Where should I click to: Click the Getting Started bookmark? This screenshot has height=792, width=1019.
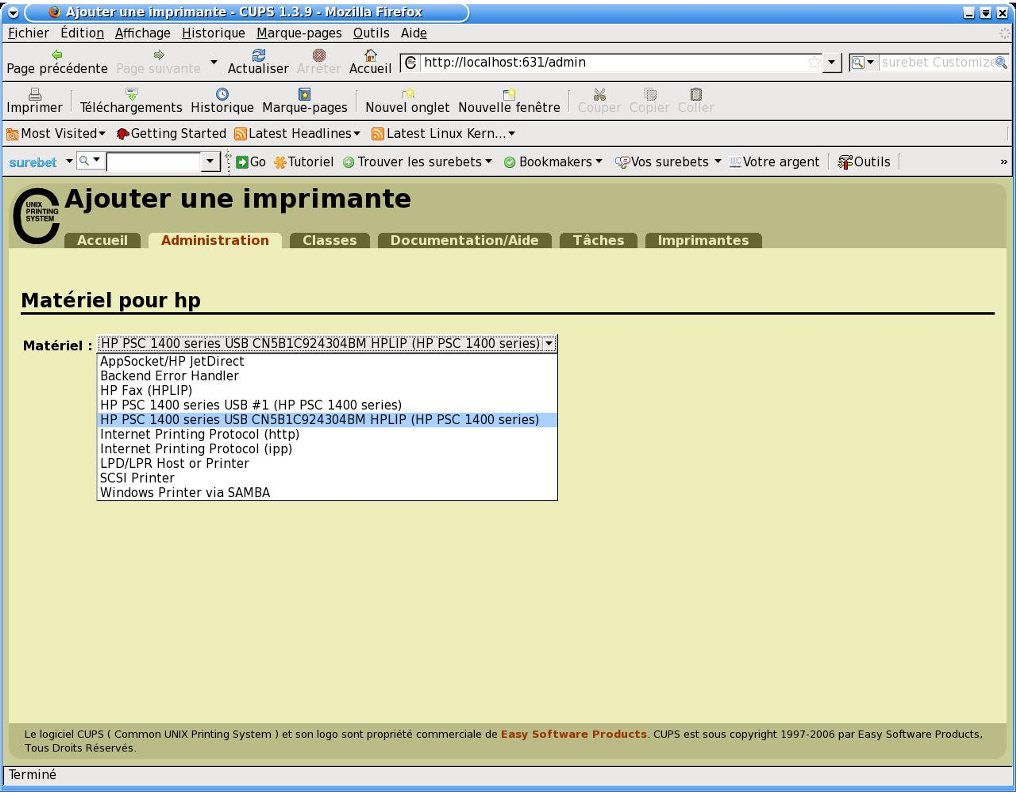tap(171, 133)
